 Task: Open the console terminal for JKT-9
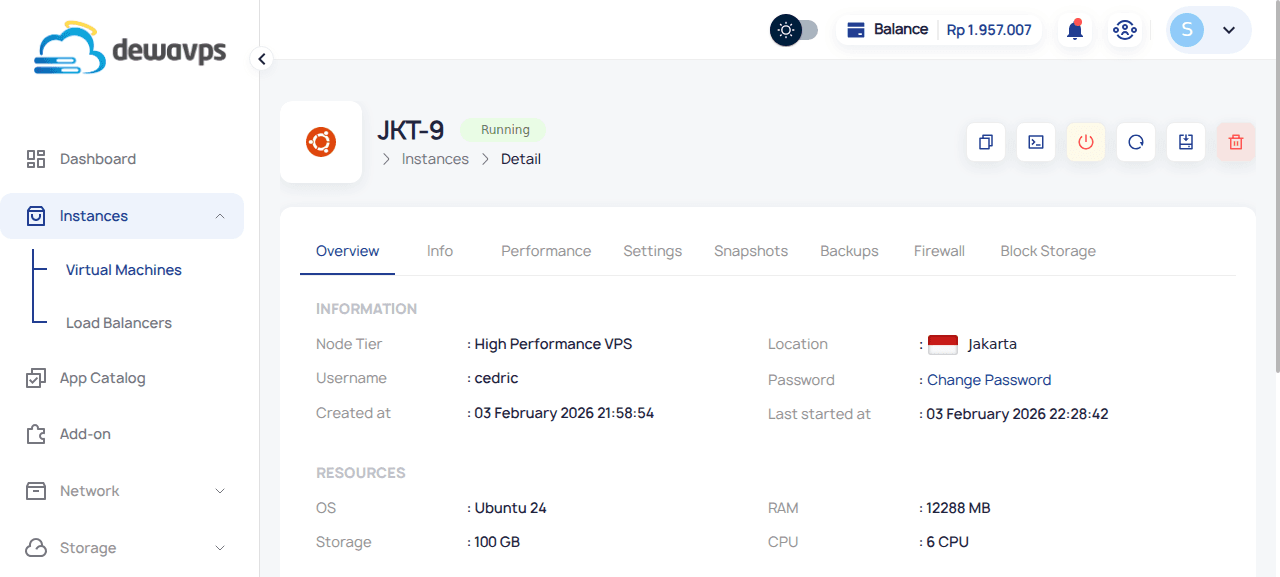pos(1035,142)
